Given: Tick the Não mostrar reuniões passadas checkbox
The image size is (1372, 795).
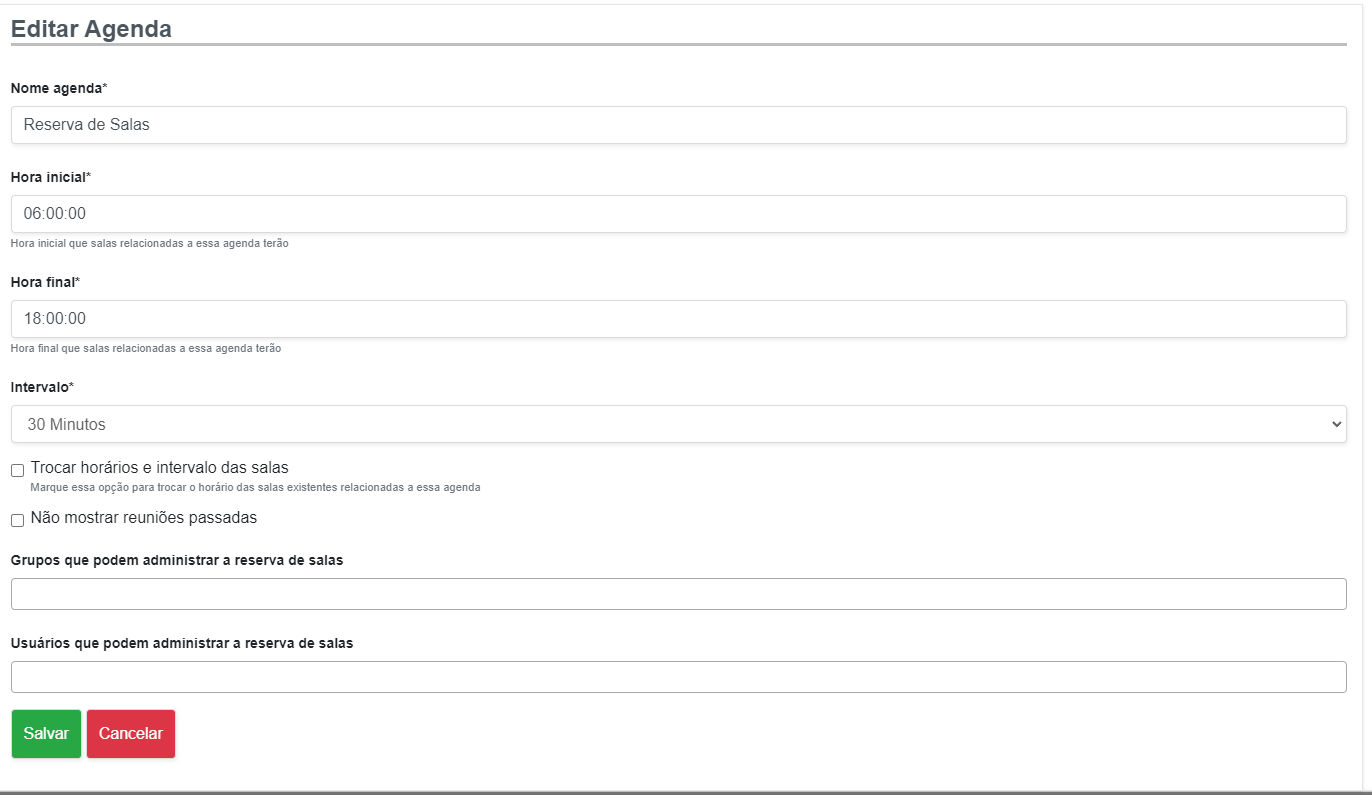Looking at the screenshot, I should (x=17, y=520).
